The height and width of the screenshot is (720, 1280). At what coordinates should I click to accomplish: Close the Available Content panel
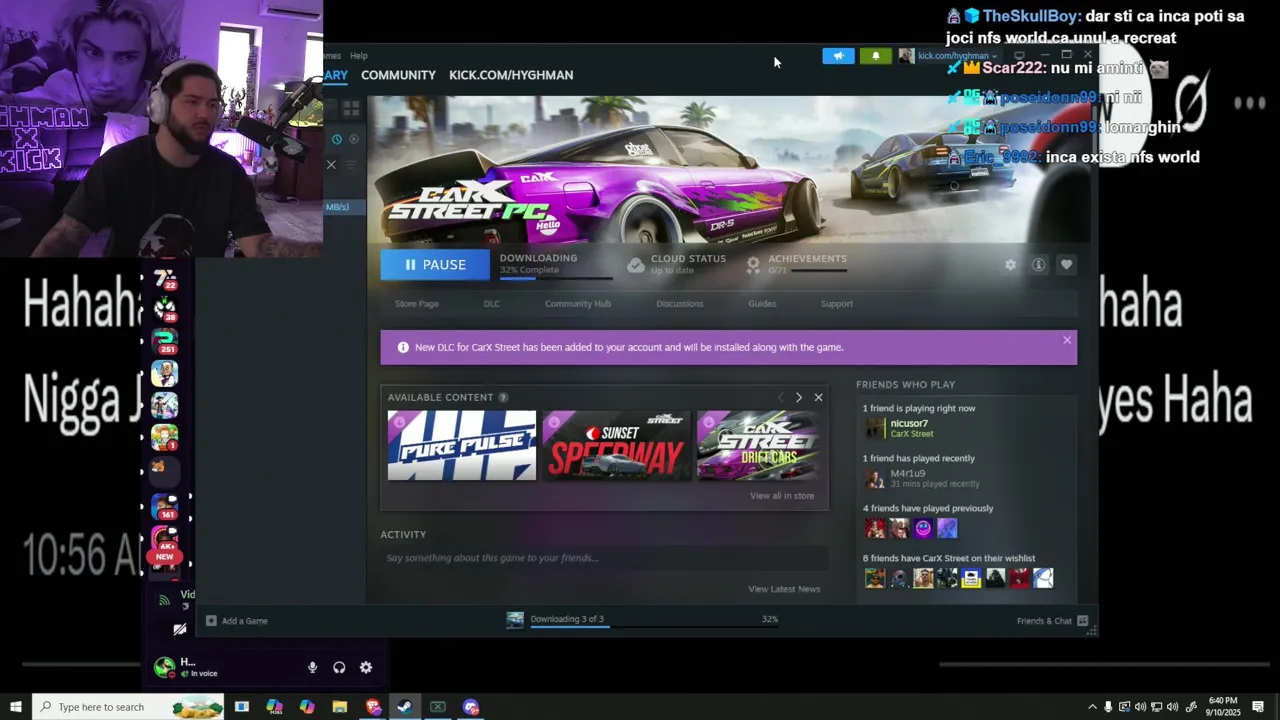coord(818,397)
